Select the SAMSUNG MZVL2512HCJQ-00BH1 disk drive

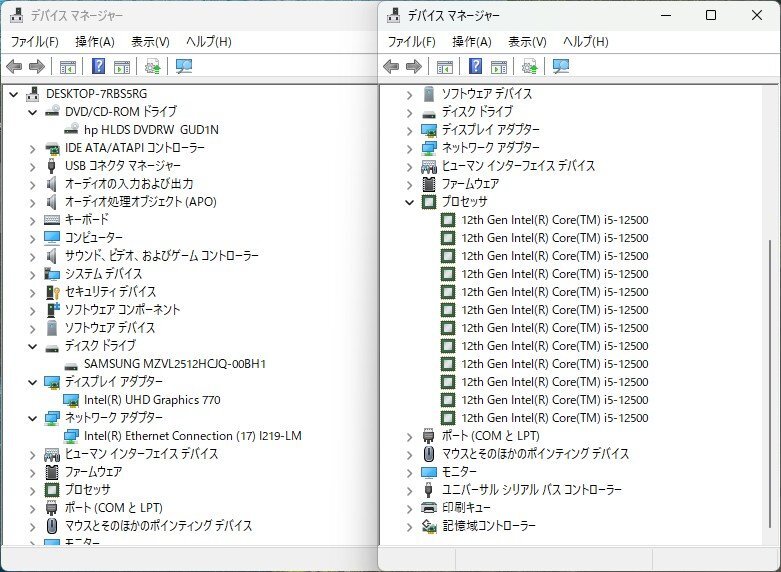pos(174,364)
